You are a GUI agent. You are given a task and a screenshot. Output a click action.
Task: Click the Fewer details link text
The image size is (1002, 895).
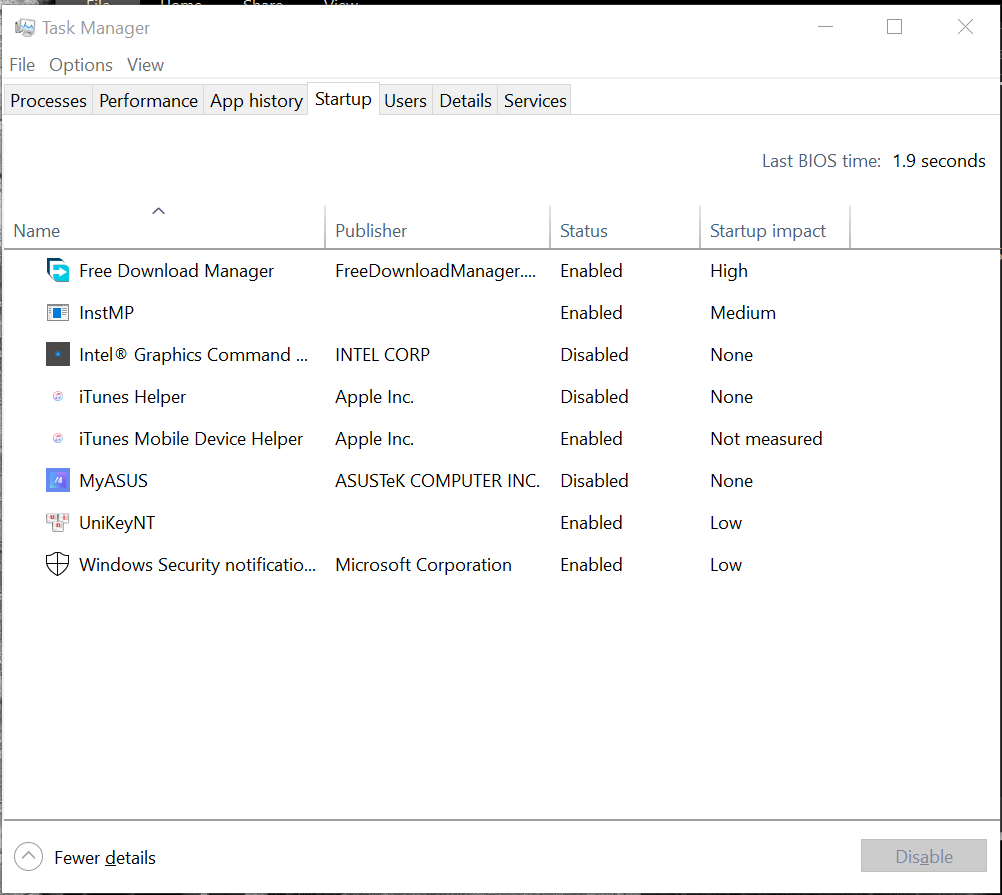[x=105, y=857]
